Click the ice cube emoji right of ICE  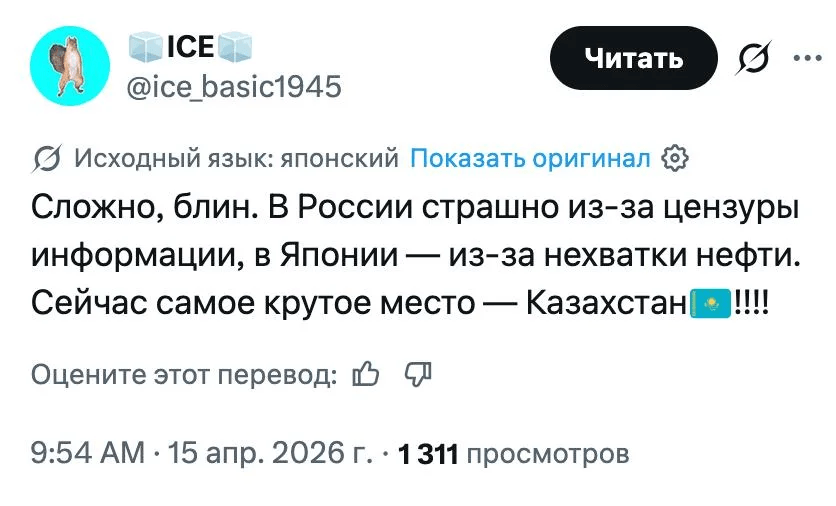click(234, 47)
